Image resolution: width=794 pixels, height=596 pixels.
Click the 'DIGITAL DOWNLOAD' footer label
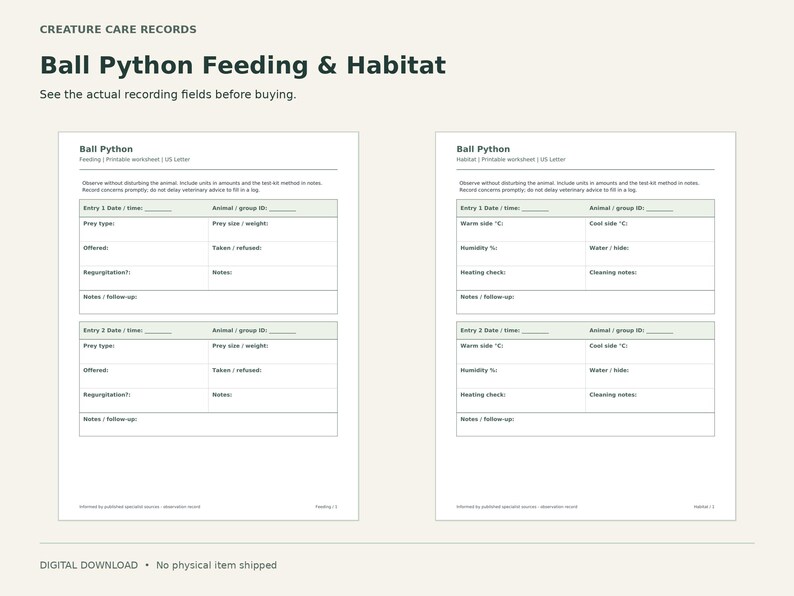coord(89,565)
